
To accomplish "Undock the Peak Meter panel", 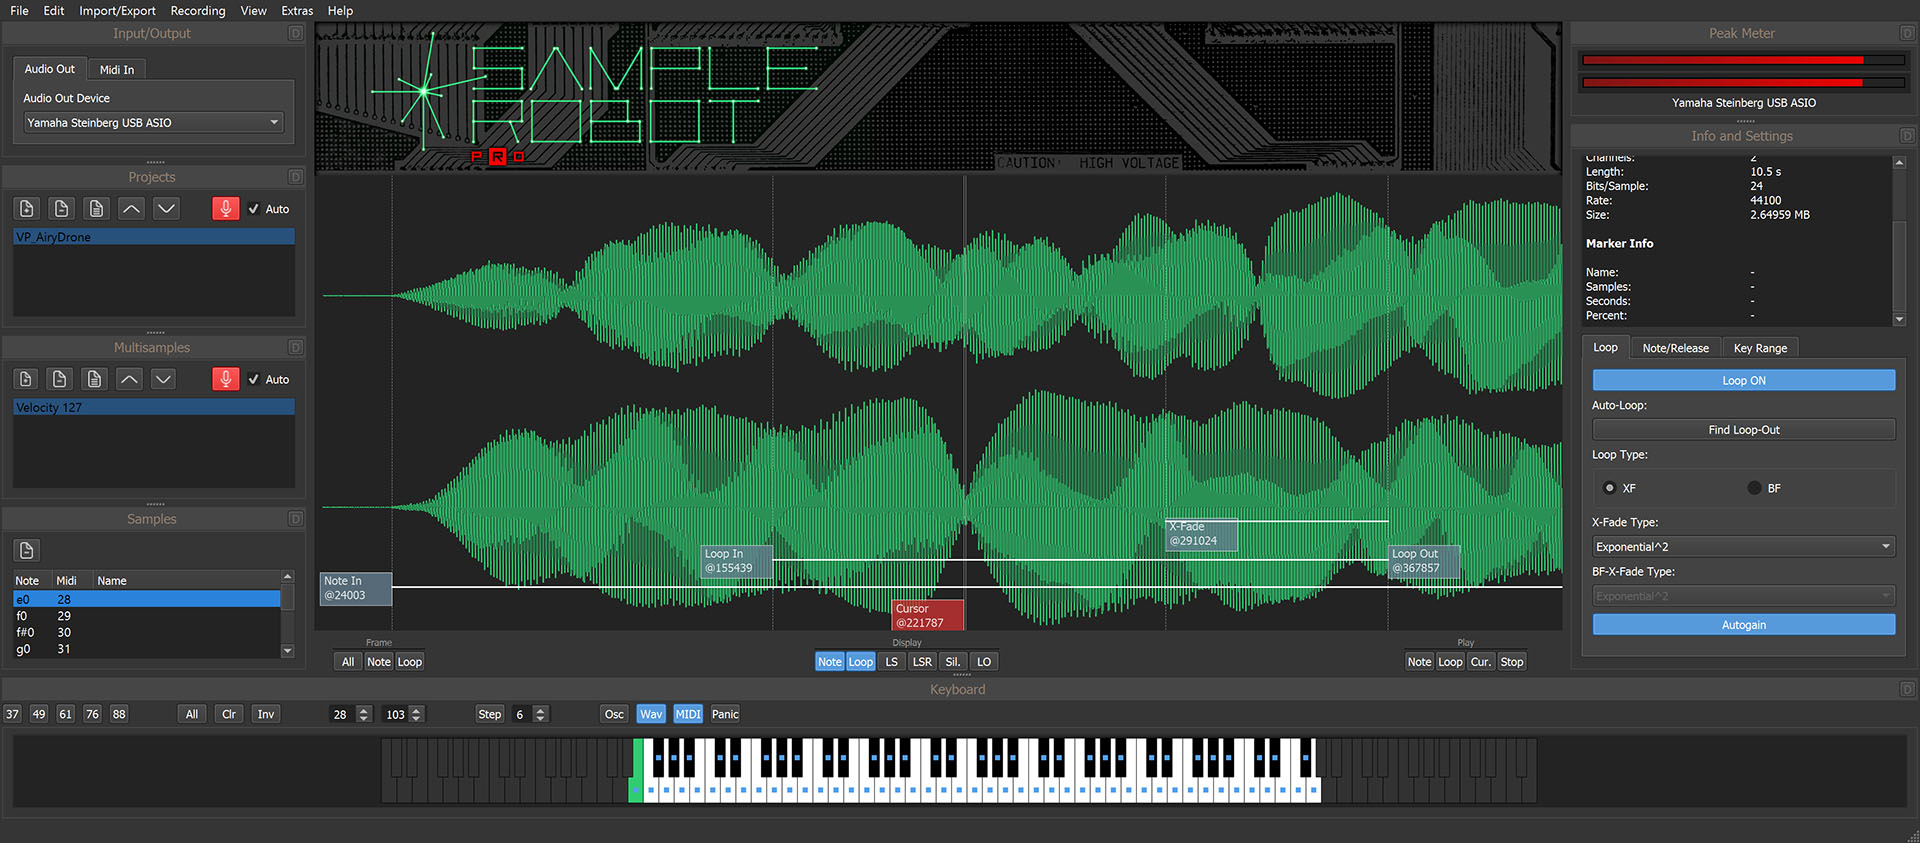I will [x=1906, y=33].
